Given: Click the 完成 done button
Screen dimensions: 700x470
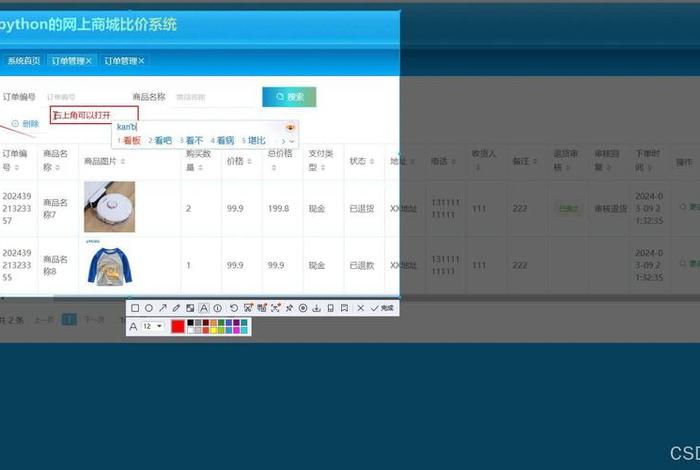Looking at the screenshot, I should tap(382, 308).
